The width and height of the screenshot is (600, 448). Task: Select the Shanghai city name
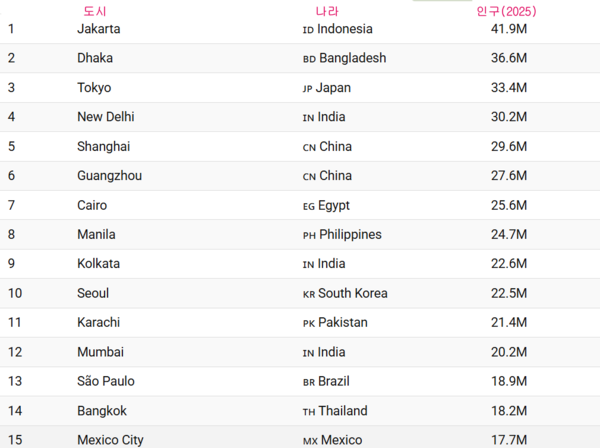pyautogui.click(x=103, y=146)
